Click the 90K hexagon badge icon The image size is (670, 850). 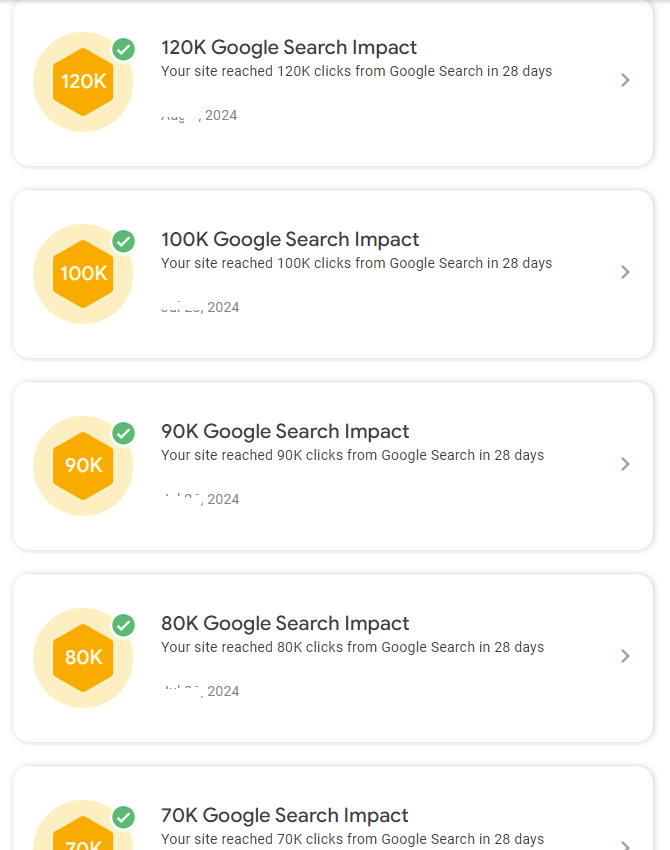tap(83, 466)
